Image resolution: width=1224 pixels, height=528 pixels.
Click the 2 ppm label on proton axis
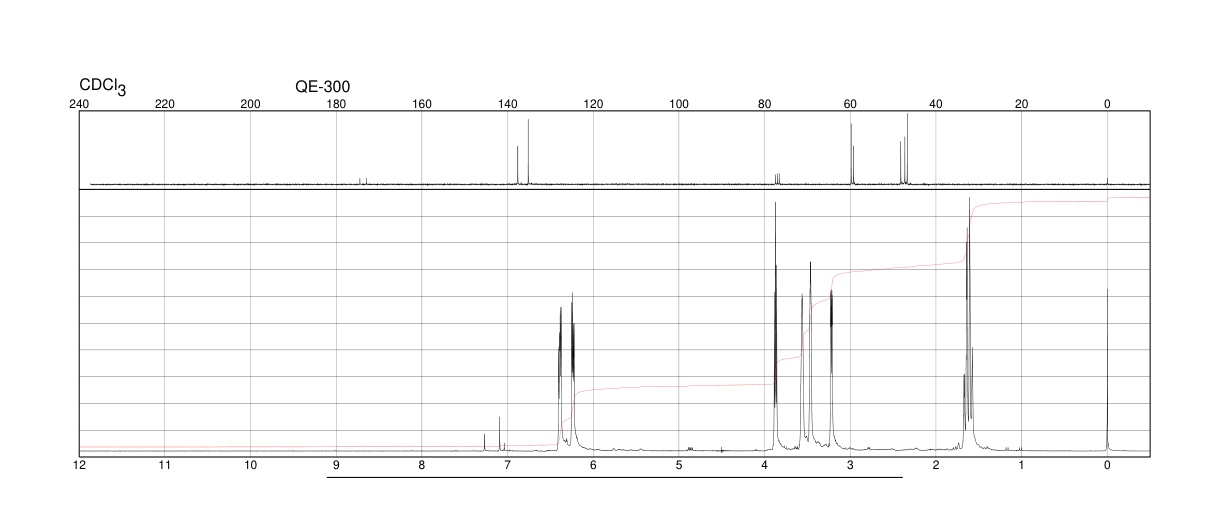[936, 466]
